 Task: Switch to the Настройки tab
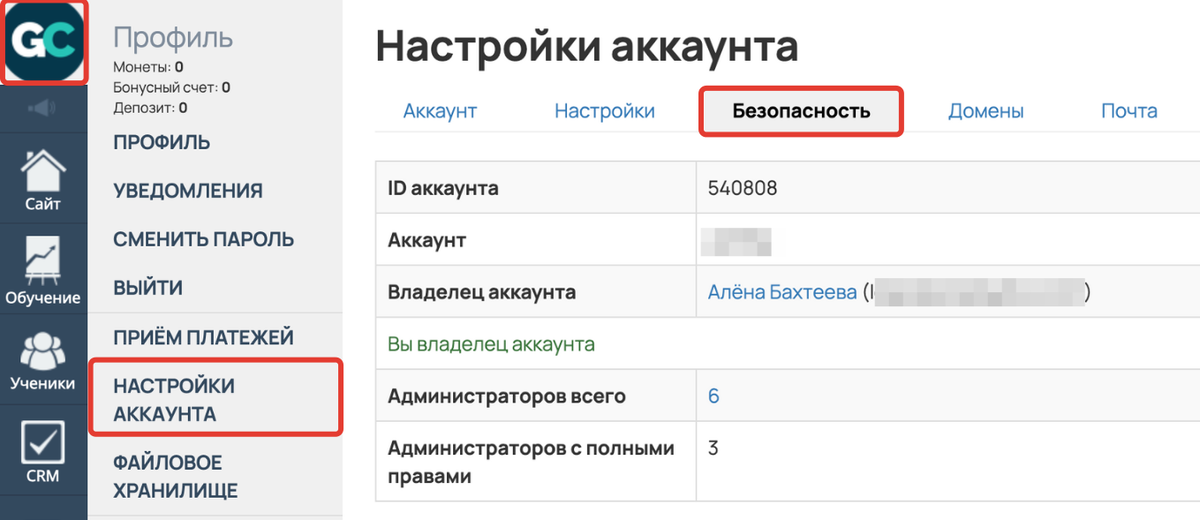[x=604, y=111]
